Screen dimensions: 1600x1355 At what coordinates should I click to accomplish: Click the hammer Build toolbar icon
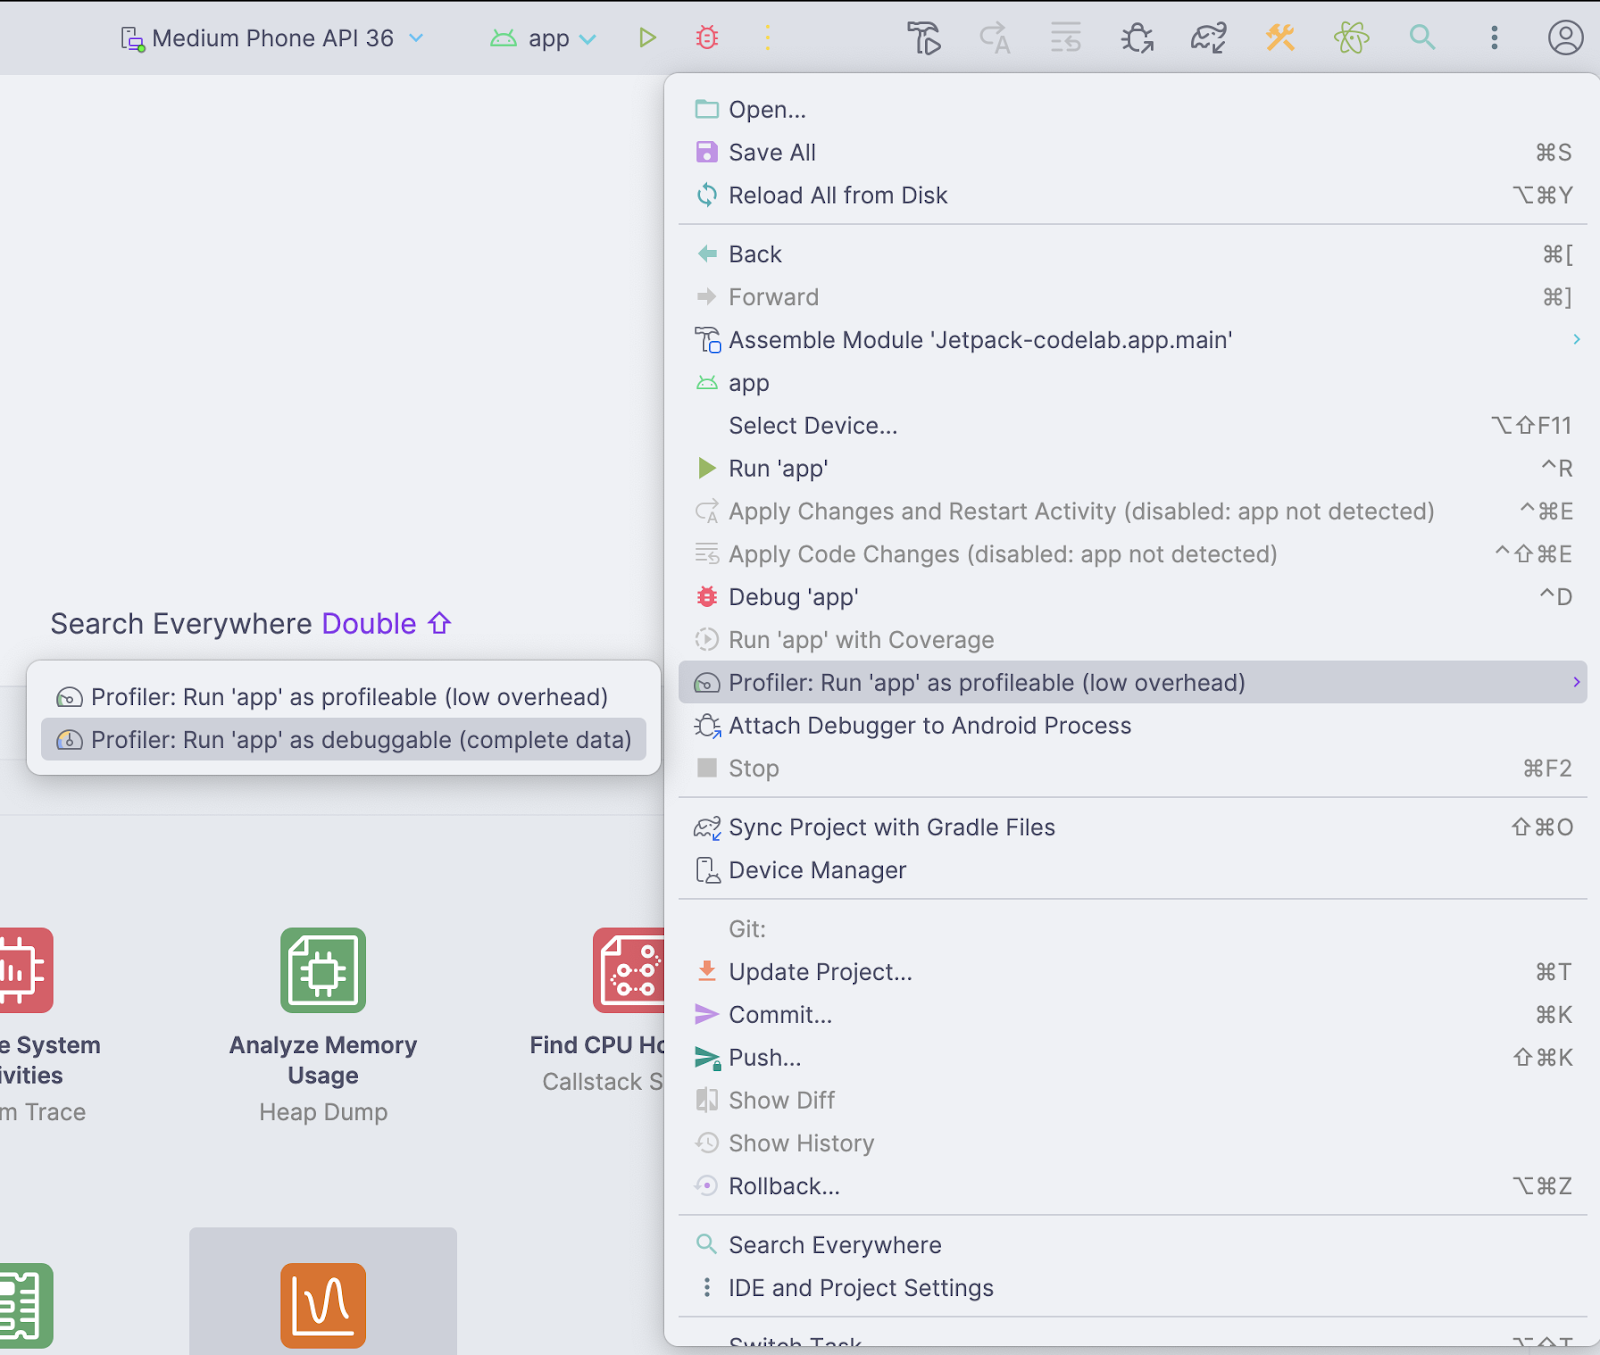click(923, 37)
